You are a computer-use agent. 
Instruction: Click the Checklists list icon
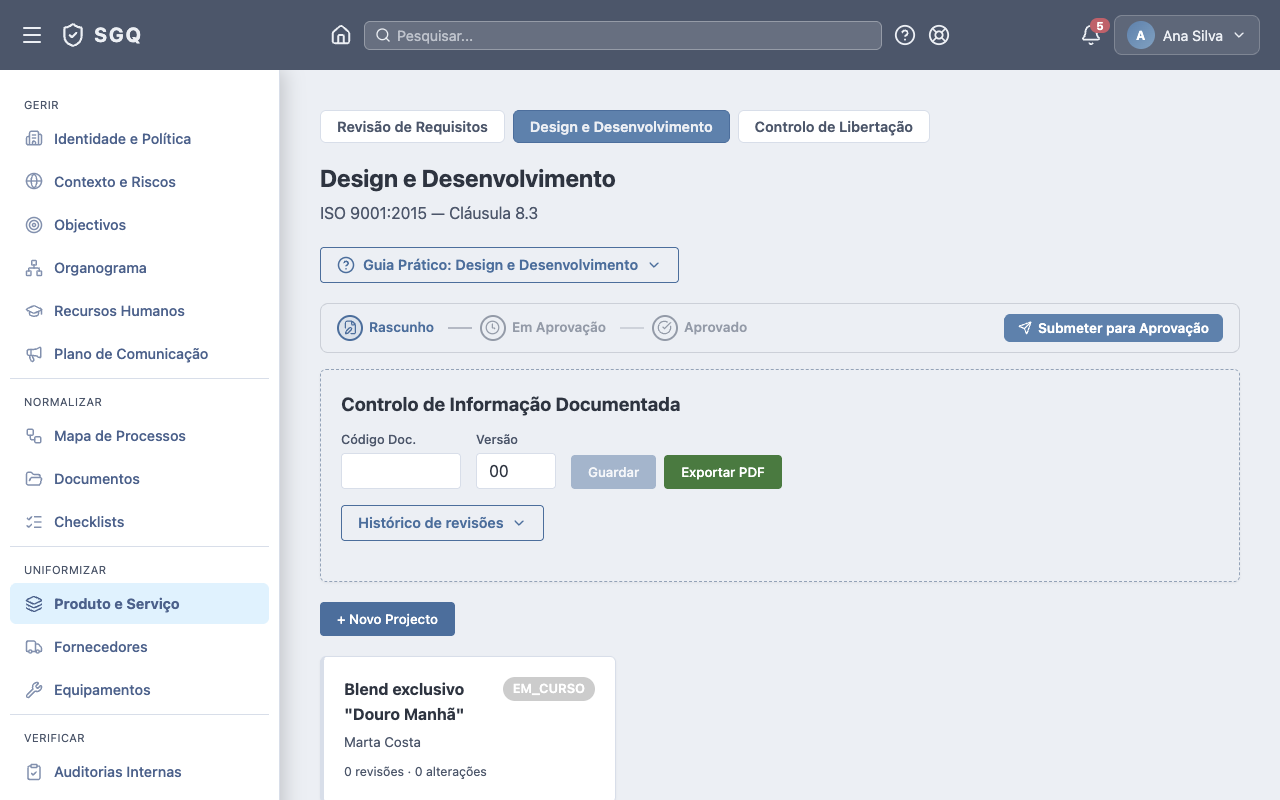[34, 522]
